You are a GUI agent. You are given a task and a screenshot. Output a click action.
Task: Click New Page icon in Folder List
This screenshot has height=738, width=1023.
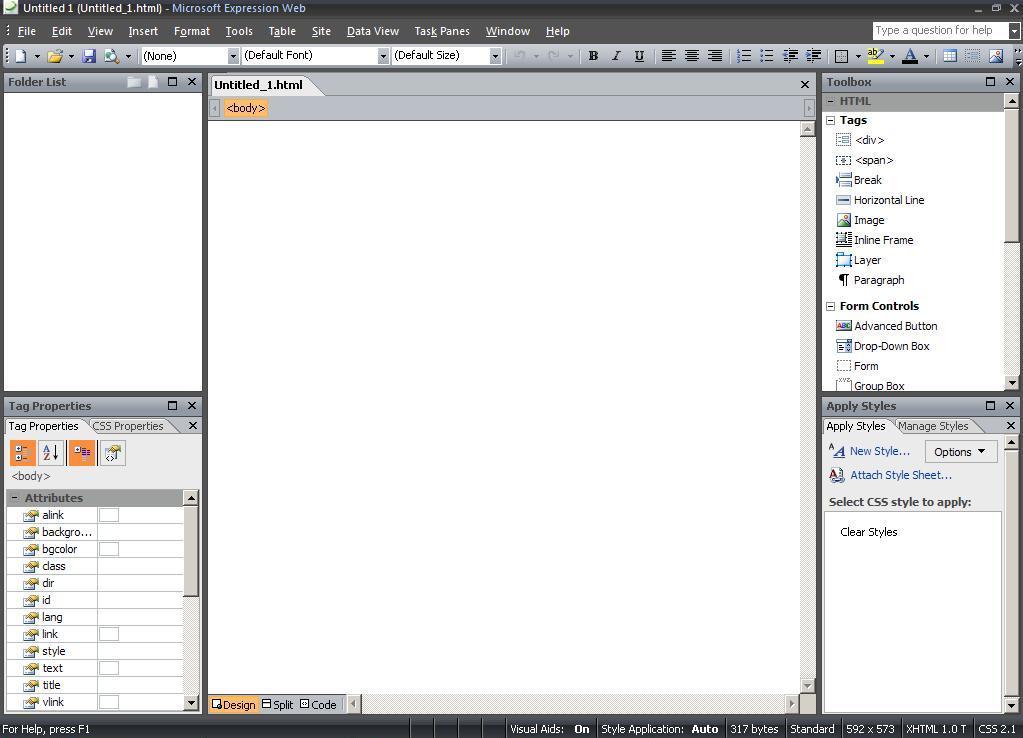point(153,82)
